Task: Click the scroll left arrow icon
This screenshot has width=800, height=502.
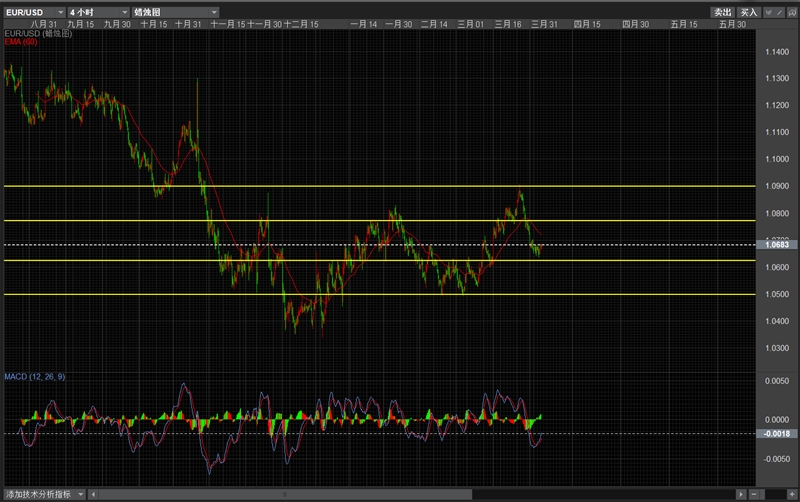Action: pos(93,494)
